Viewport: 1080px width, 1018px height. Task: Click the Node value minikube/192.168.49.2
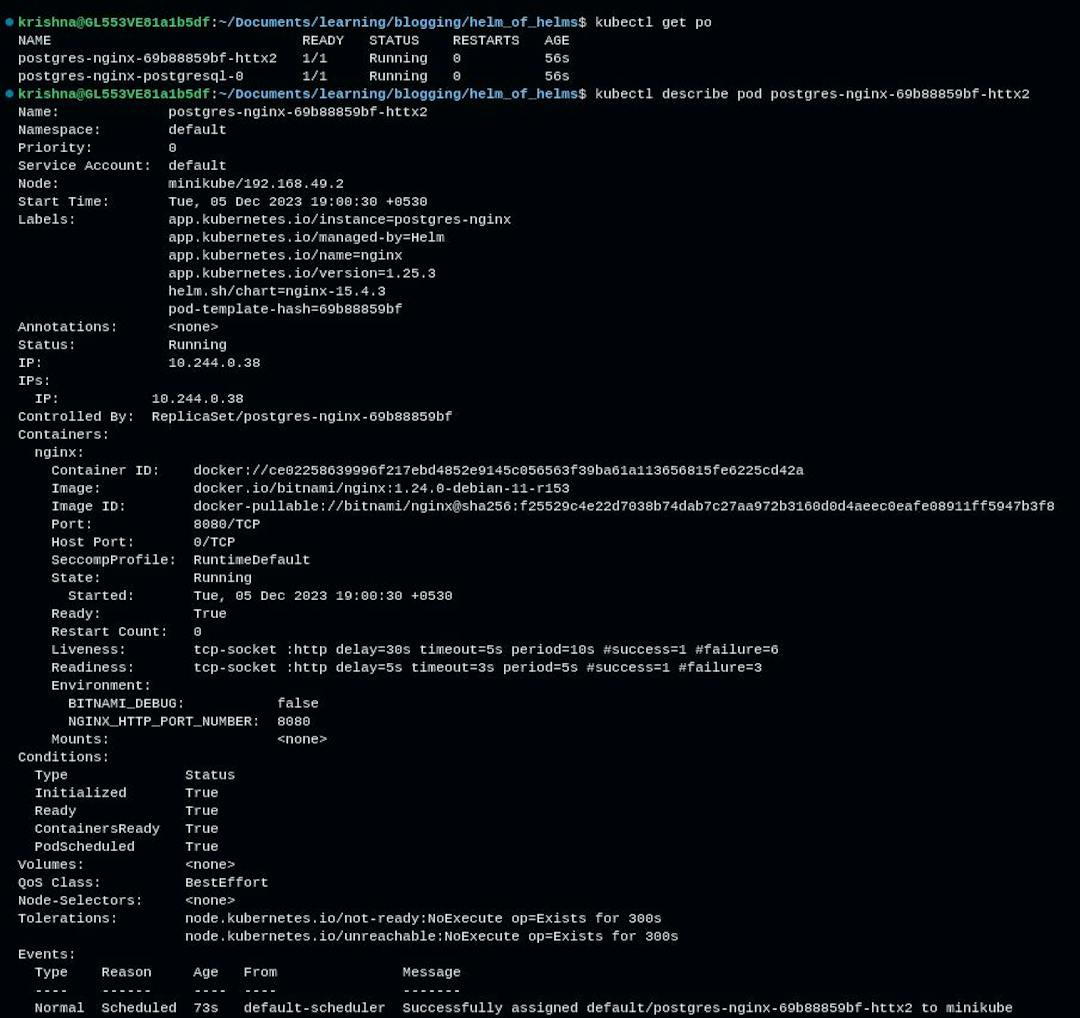point(255,184)
